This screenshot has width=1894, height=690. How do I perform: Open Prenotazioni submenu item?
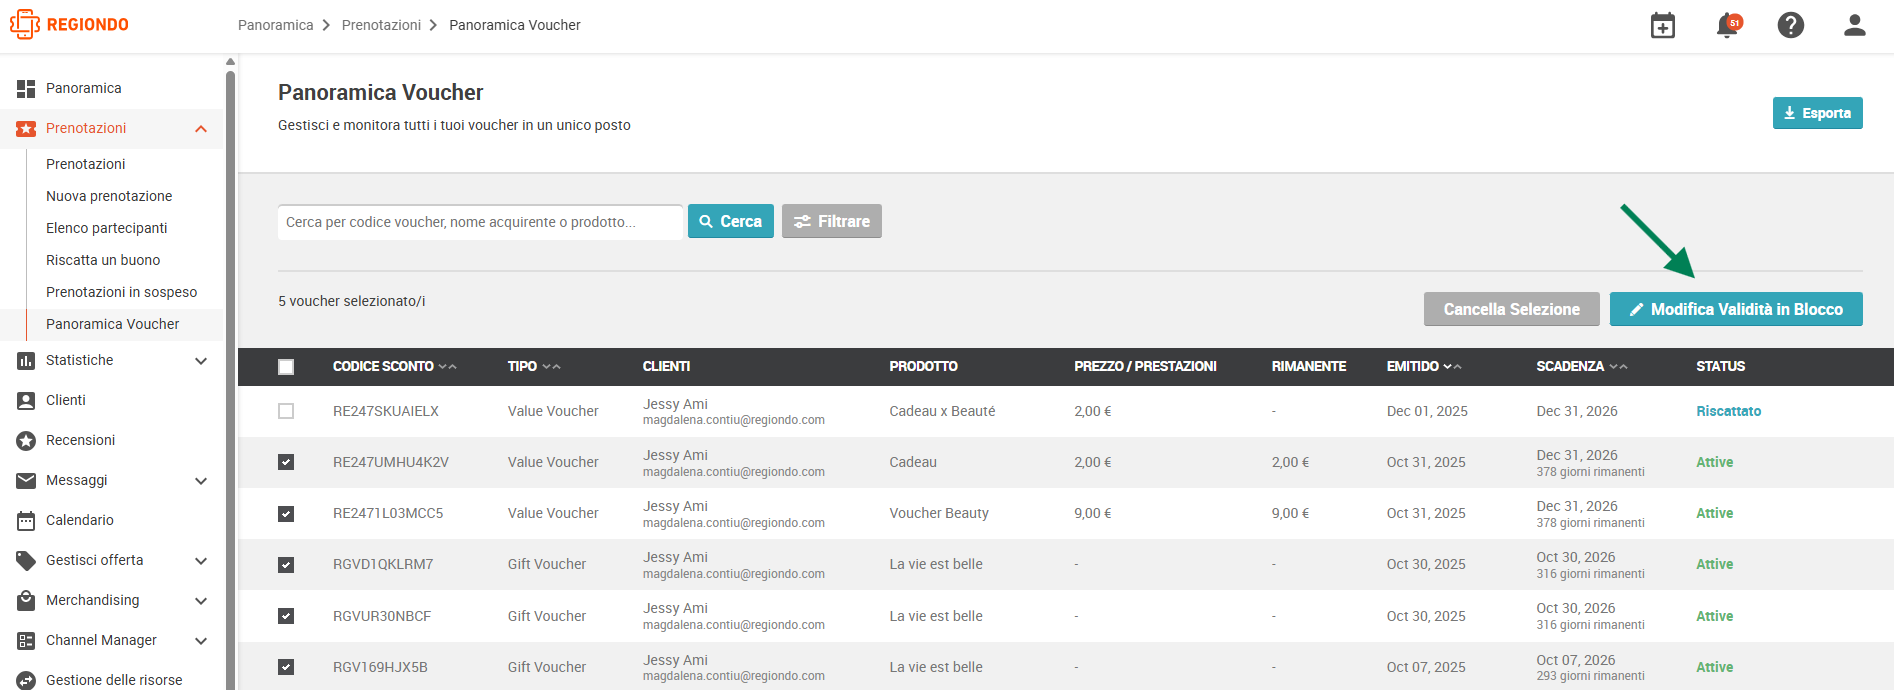[x=86, y=164]
